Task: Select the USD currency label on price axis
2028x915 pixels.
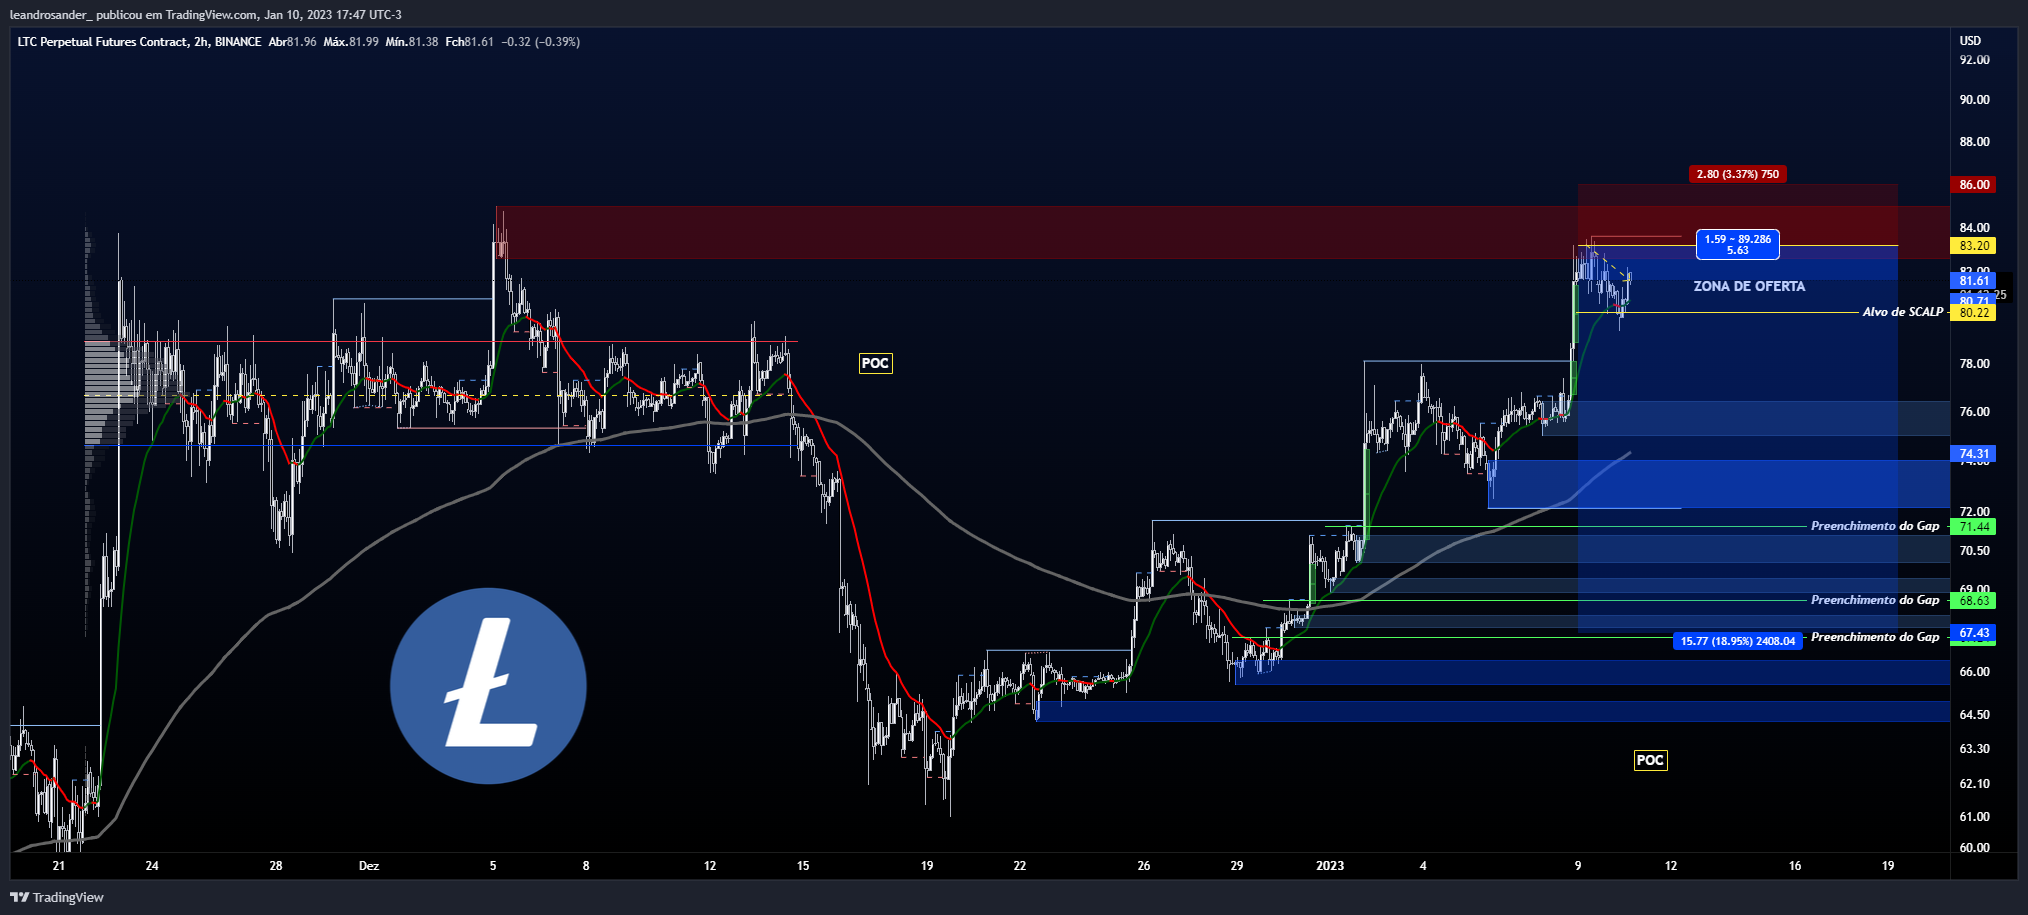Action: click(1970, 41)
